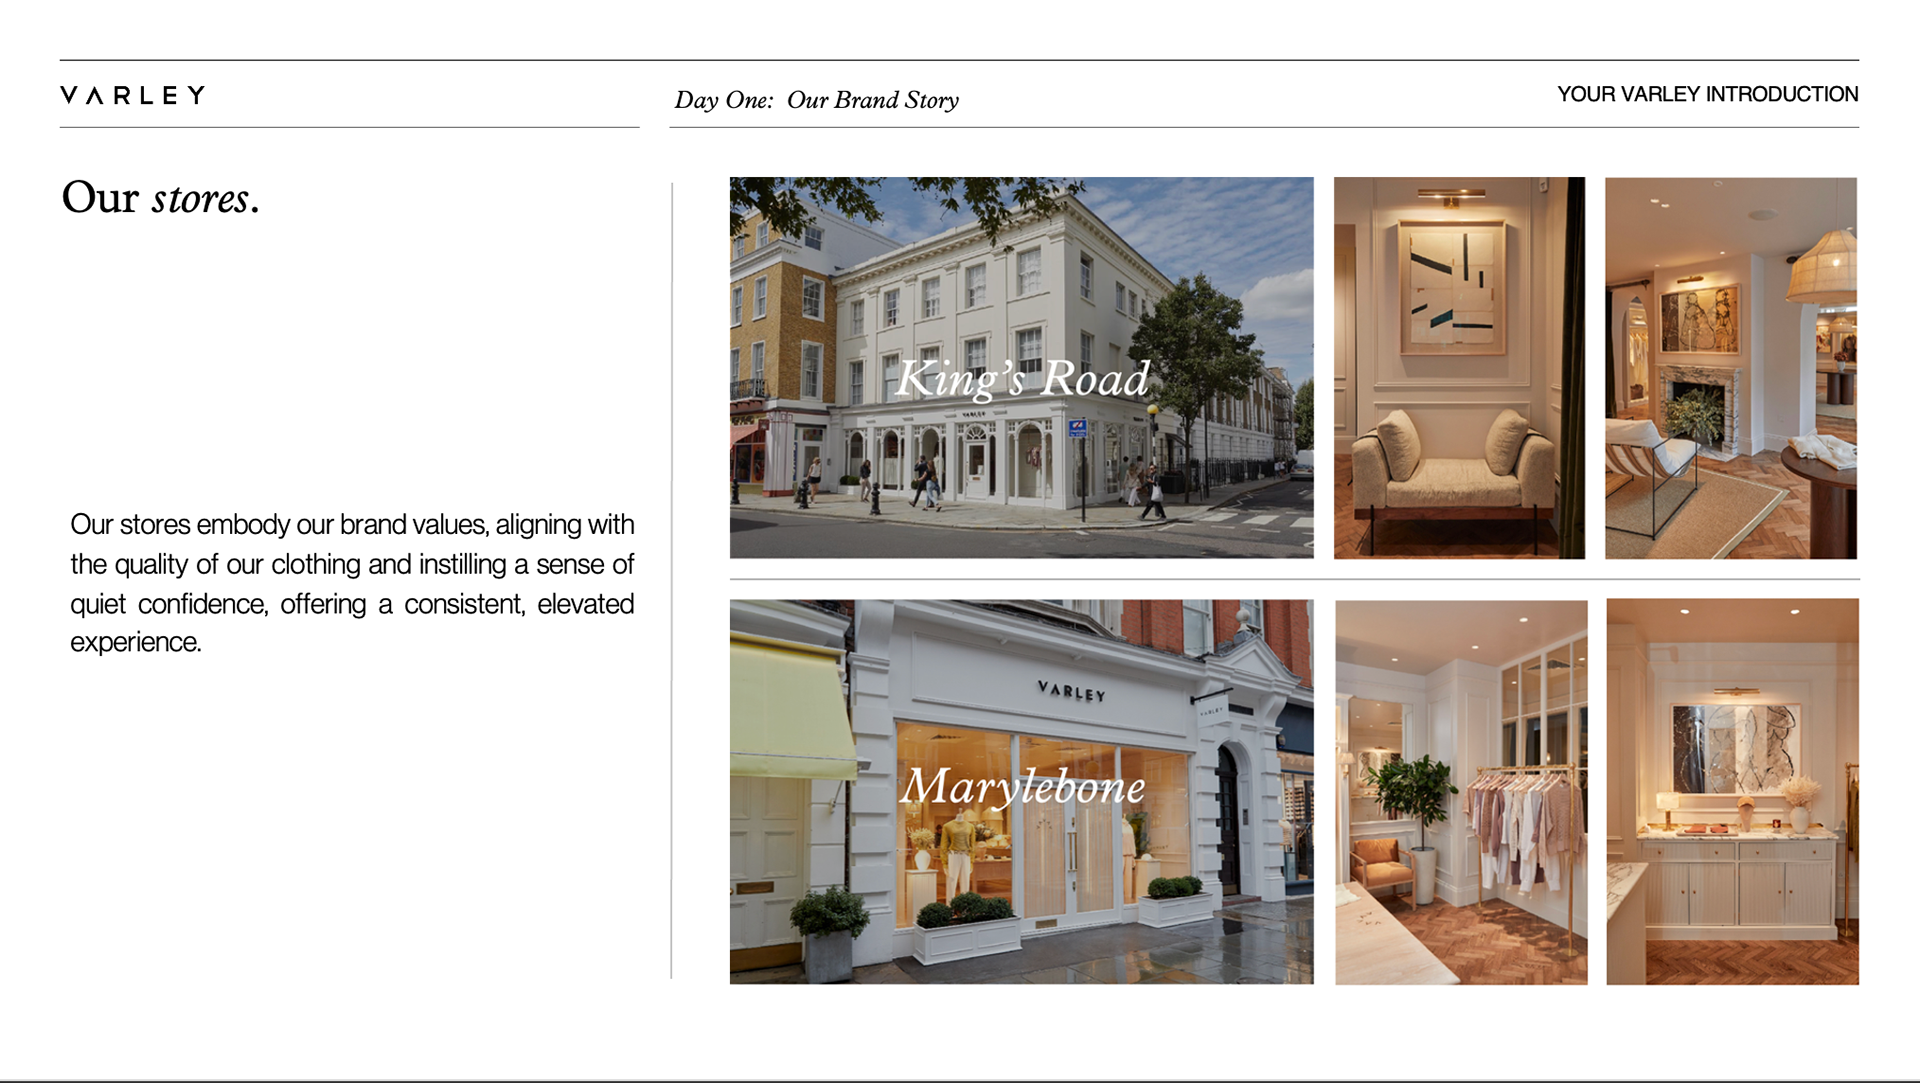
Task: Click the 'Our stores.' heading
Action: (x=160, y=198)
